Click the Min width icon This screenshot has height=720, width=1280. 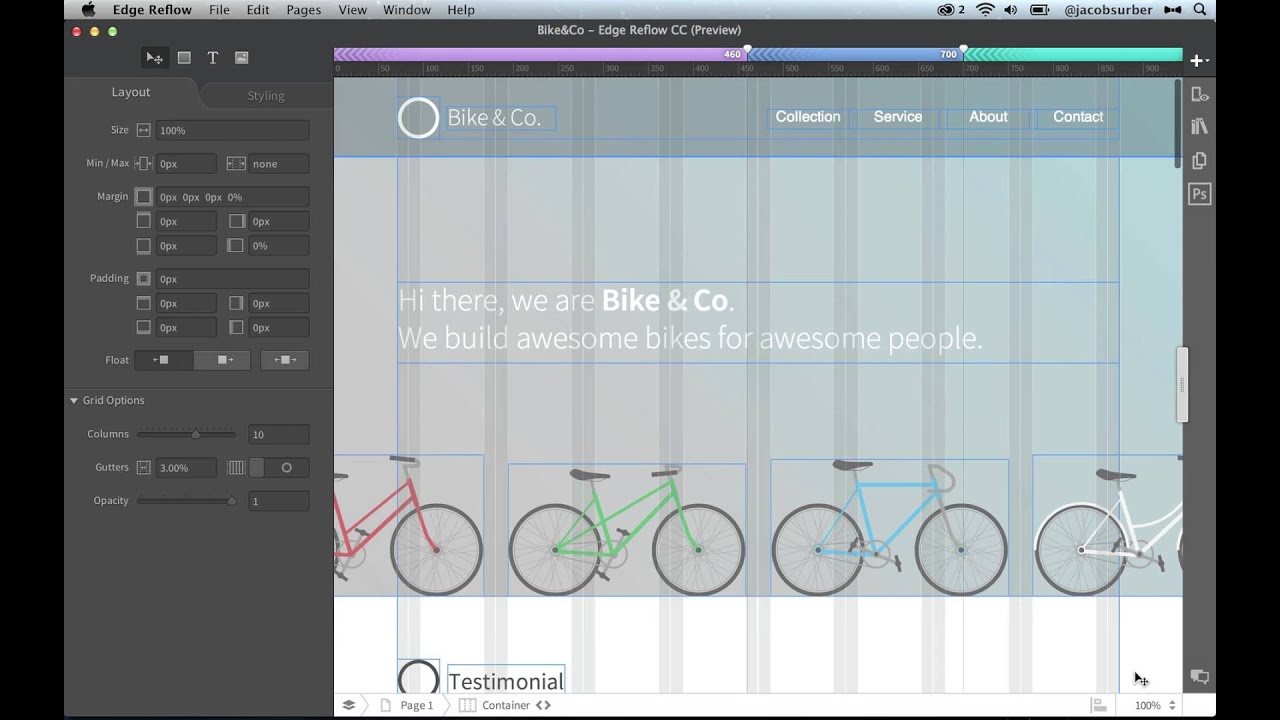143,163
